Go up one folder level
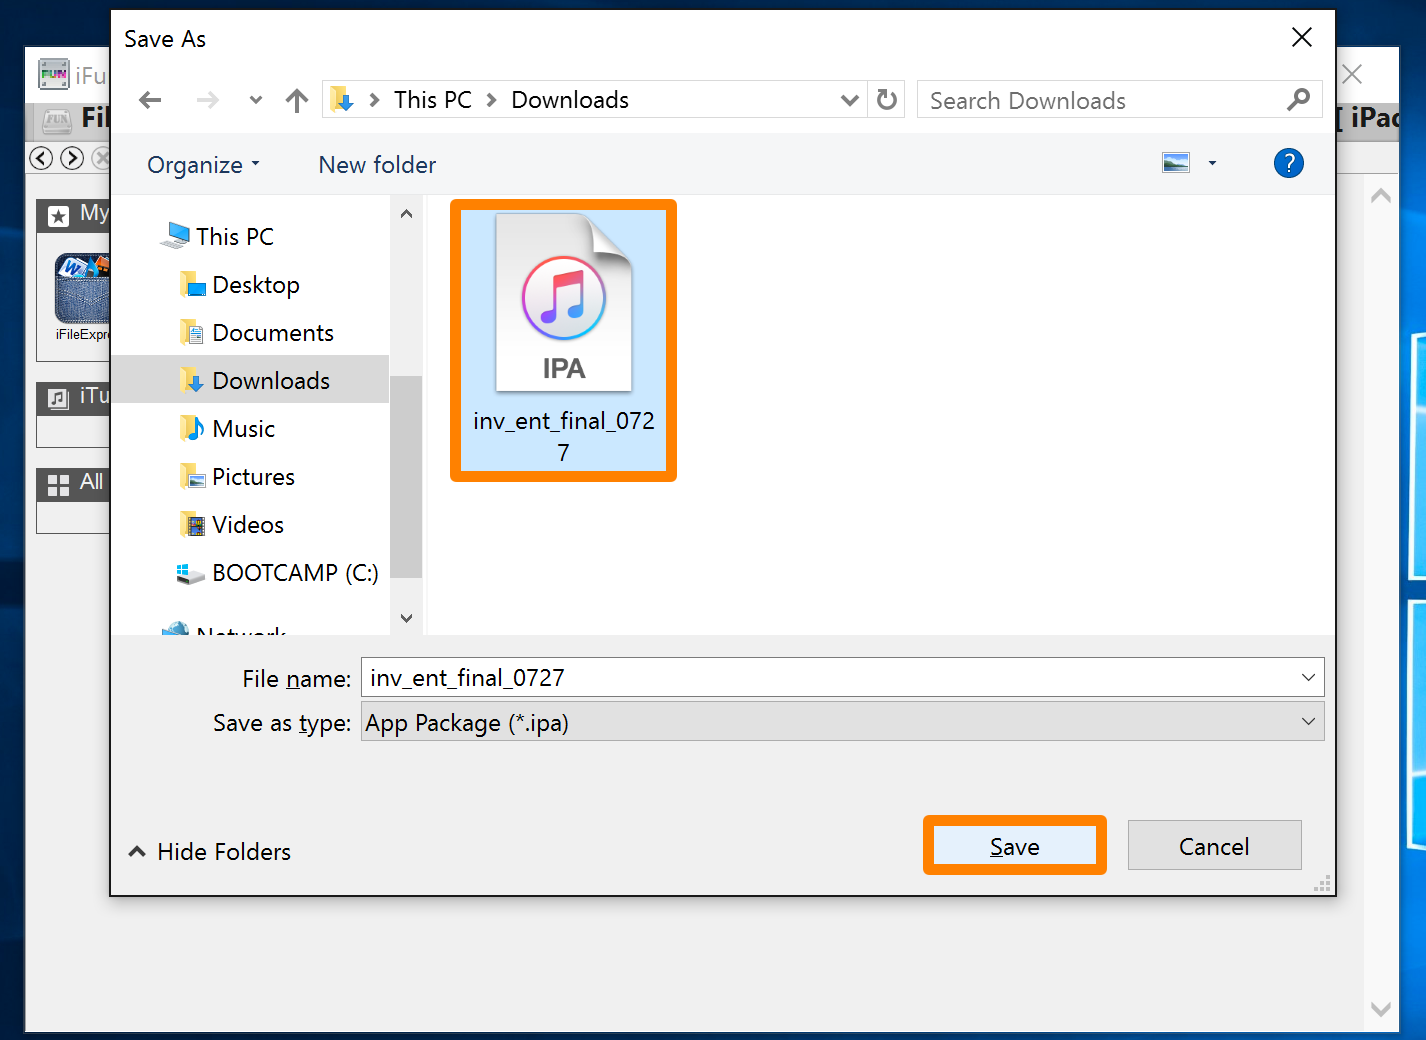The height and width of the screenshot is (1040, 1426). 297,100
